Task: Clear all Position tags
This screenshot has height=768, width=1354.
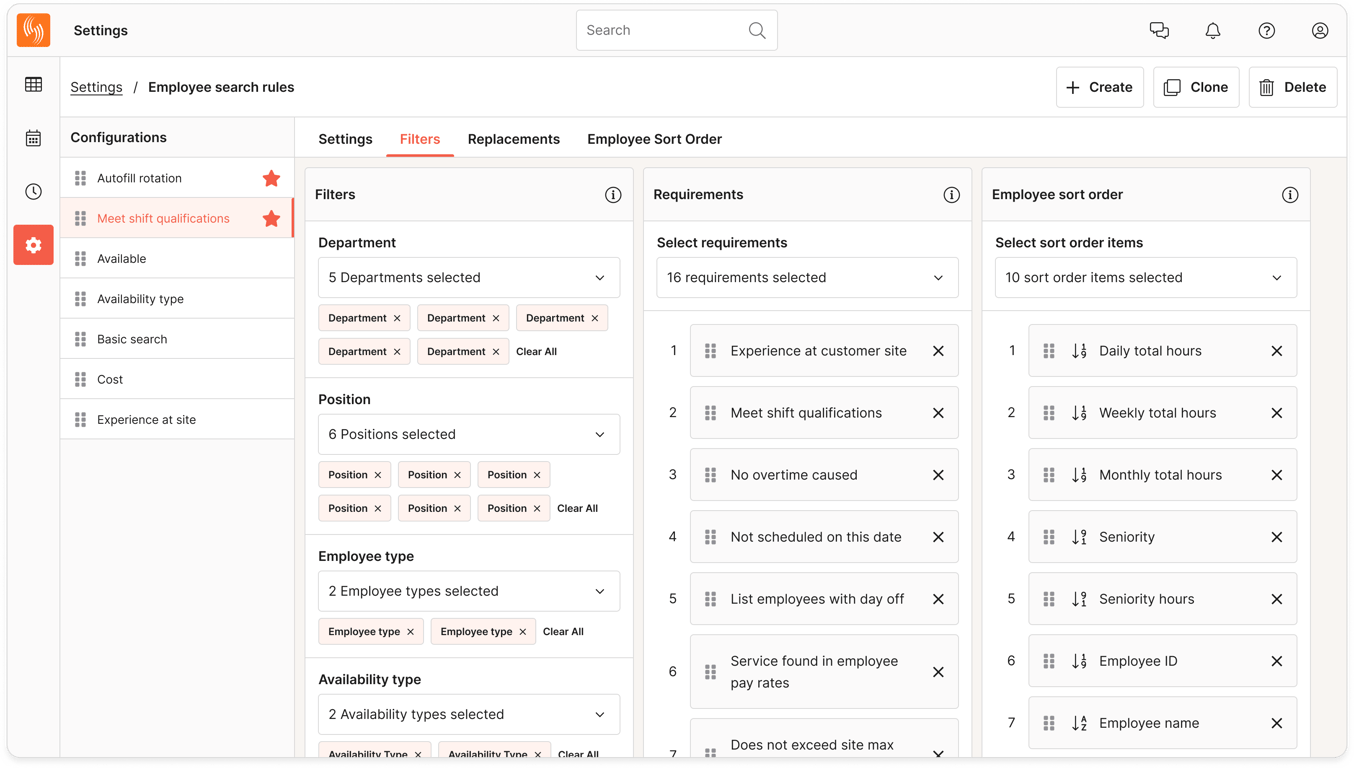Action: coord(577,509)
